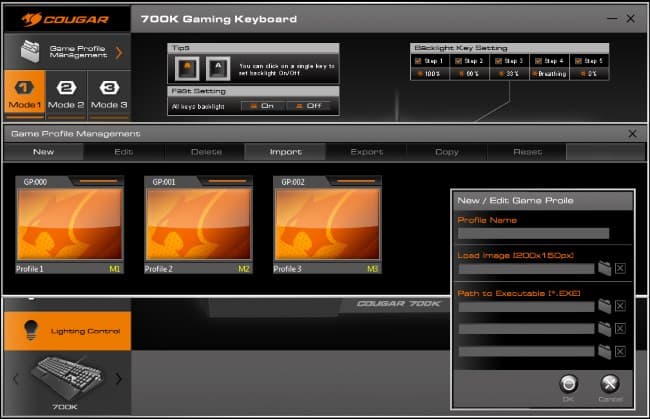Click the first Path to Executable field
The height and width of the screenshot is (419, 650).
526,306
